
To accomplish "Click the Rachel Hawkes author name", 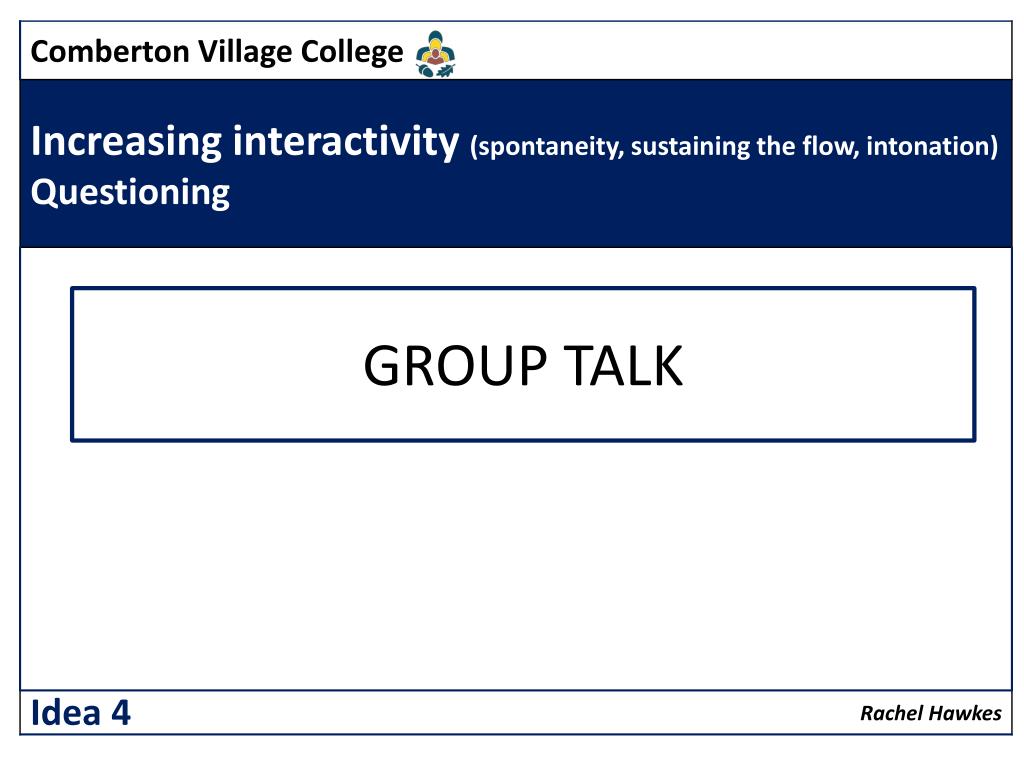I will 931,713.
